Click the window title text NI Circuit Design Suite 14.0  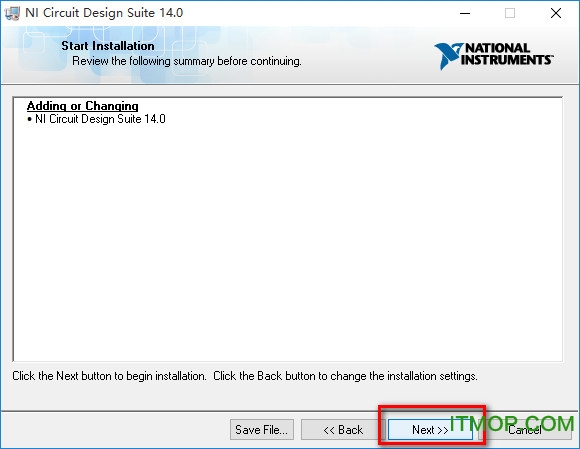104,13
